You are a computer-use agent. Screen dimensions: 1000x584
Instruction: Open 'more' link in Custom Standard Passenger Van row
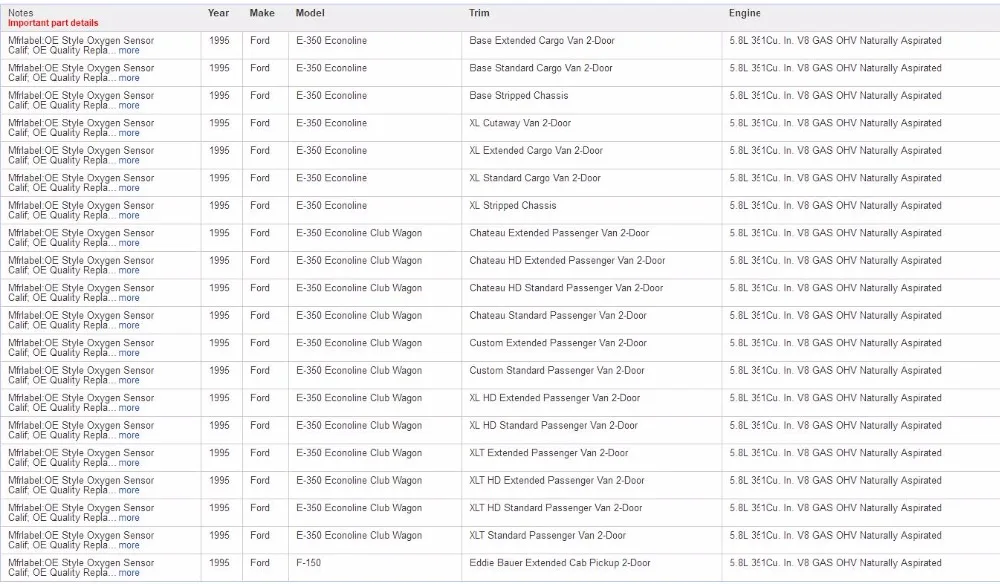click(129, 380)
